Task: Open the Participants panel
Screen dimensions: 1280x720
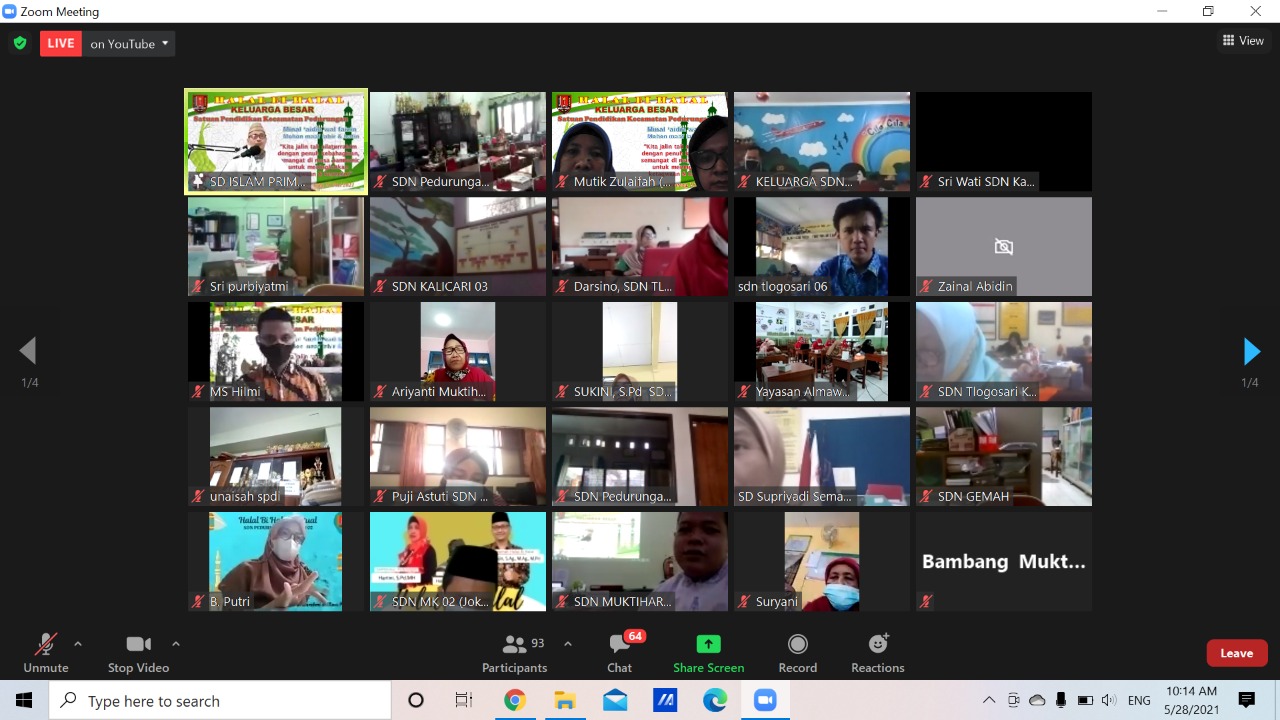Action: 515,654
